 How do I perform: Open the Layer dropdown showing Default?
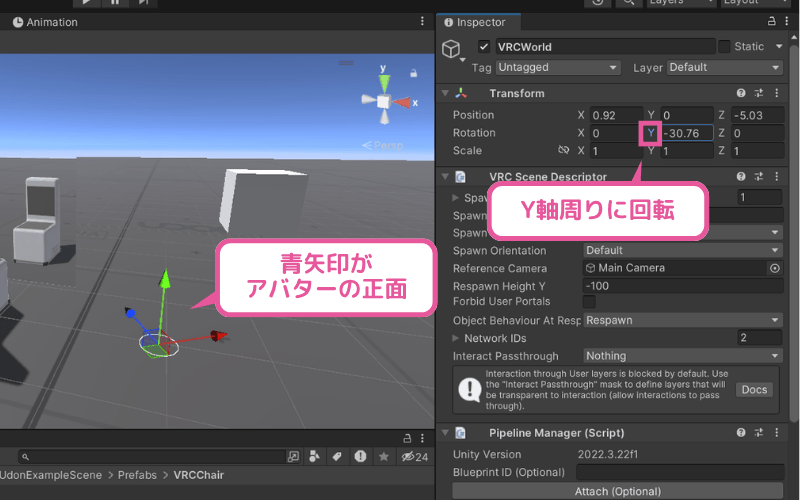(x=724, y=67)
